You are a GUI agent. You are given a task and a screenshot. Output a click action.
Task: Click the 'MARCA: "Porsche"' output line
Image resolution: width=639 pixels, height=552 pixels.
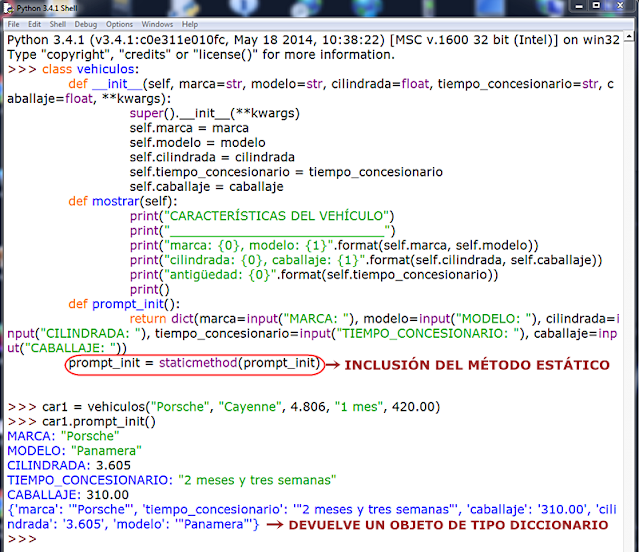63,436
